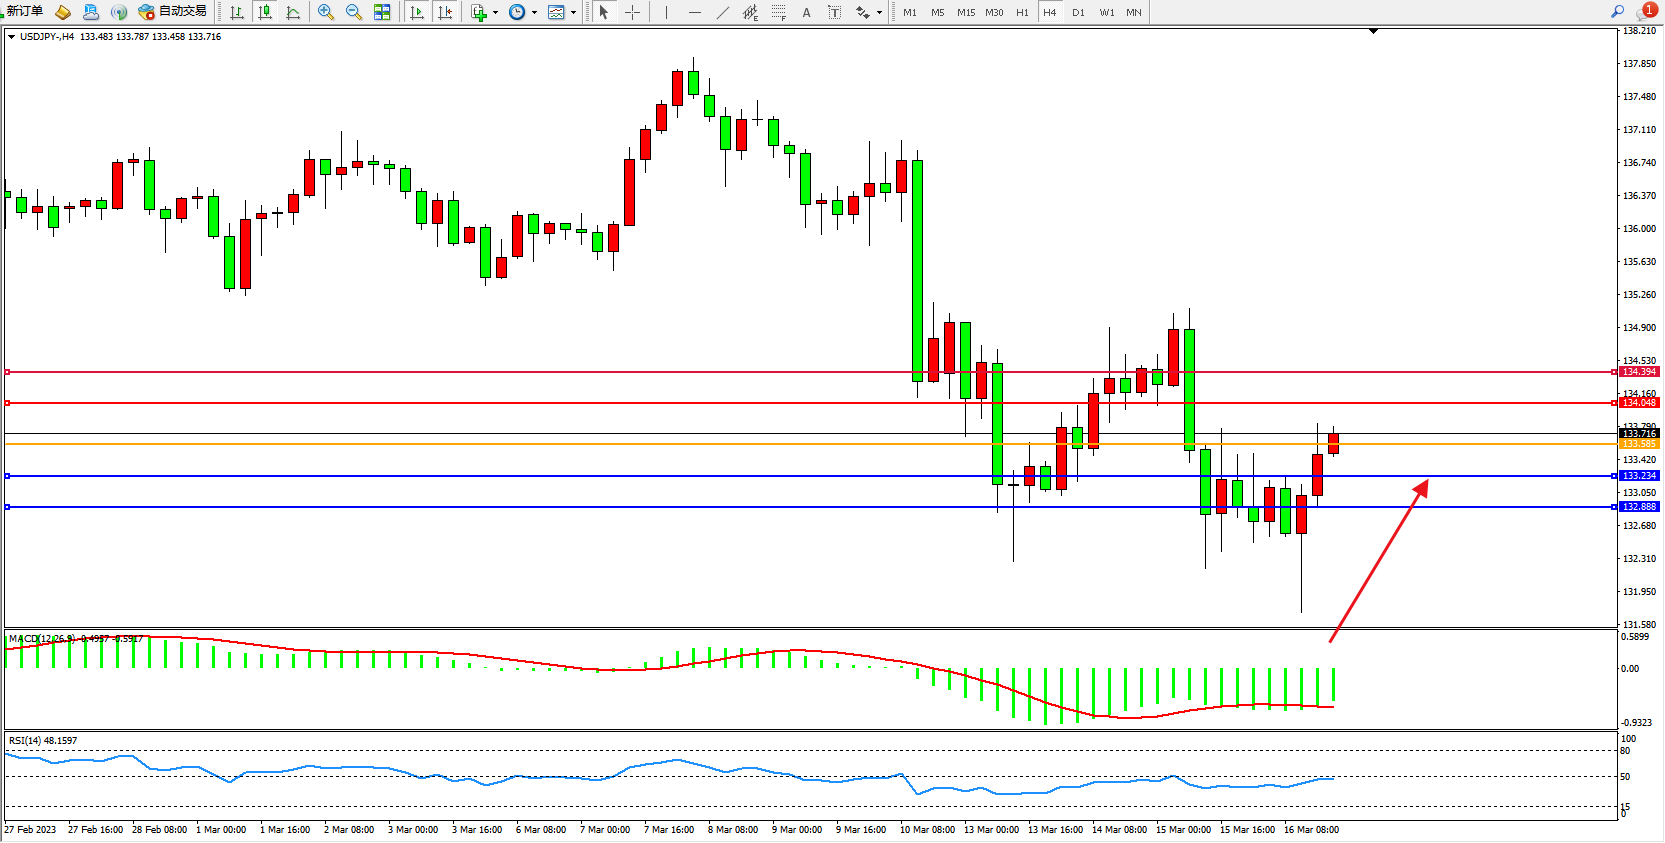
Task: Click the red arrow drawn on the chart
Action: click(x=1378, y=560)
